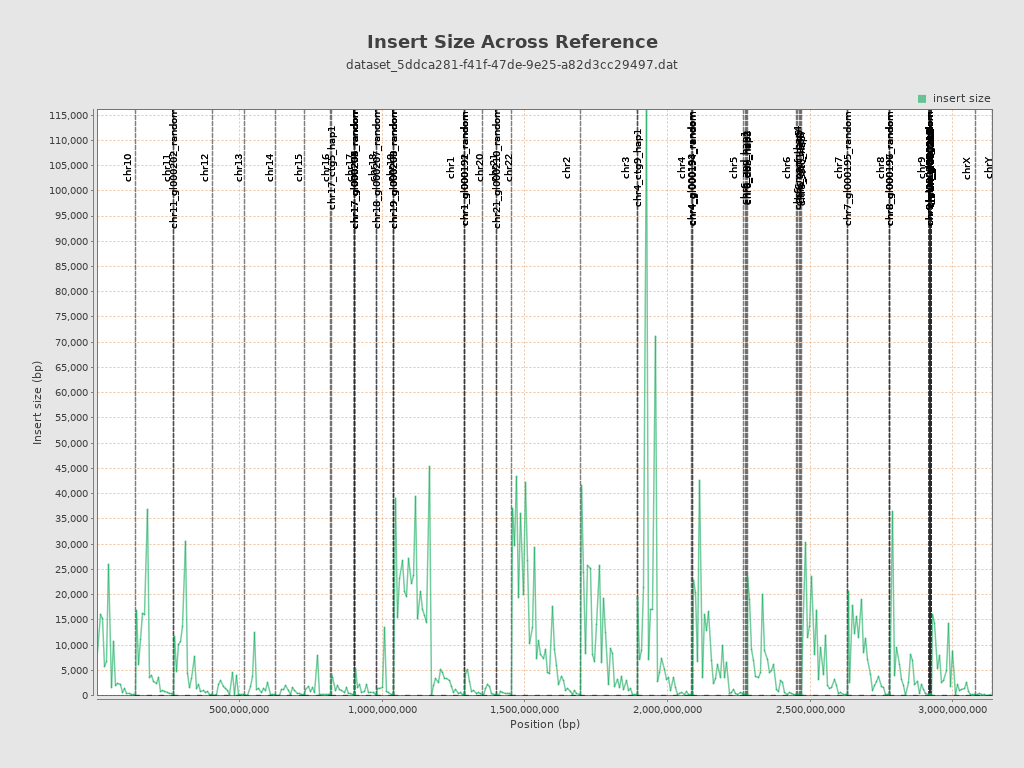Select the chr12 marker label
Screen dimensions: 1024x768
205,167
